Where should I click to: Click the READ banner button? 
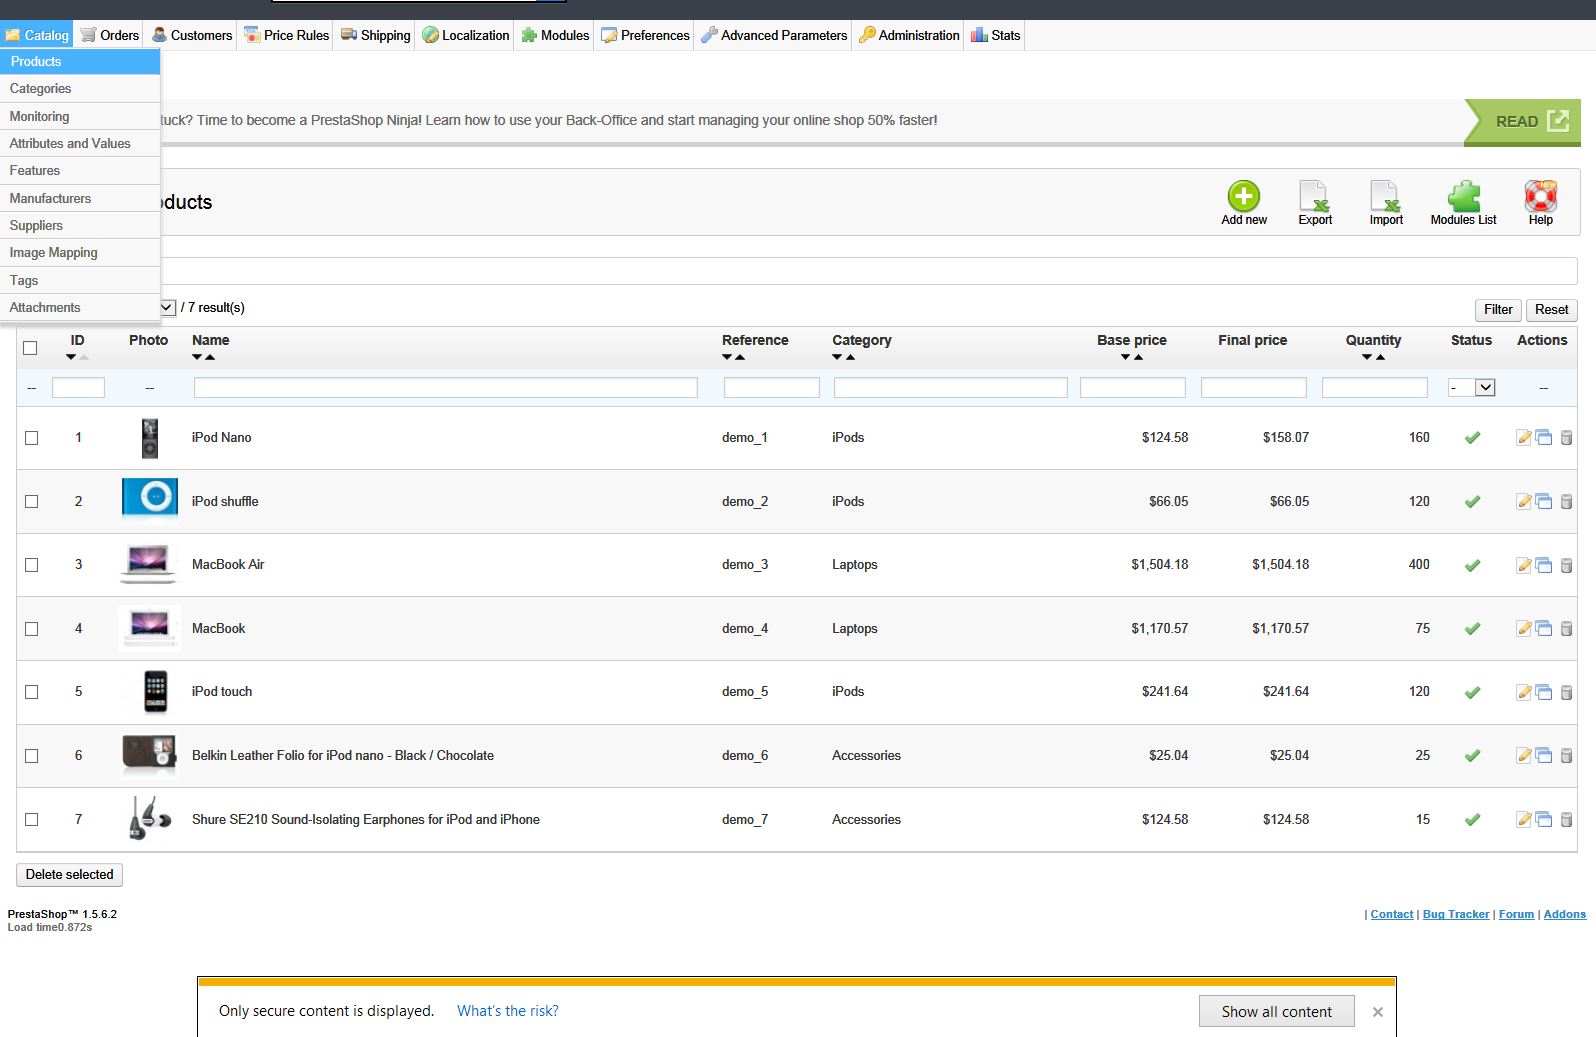pos(1522,122)
